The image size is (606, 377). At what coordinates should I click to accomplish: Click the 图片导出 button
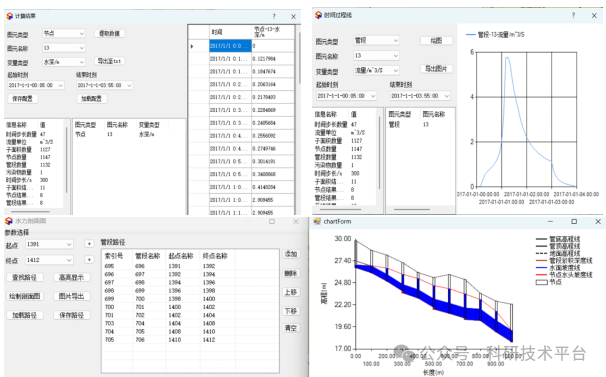pos(71,296)
